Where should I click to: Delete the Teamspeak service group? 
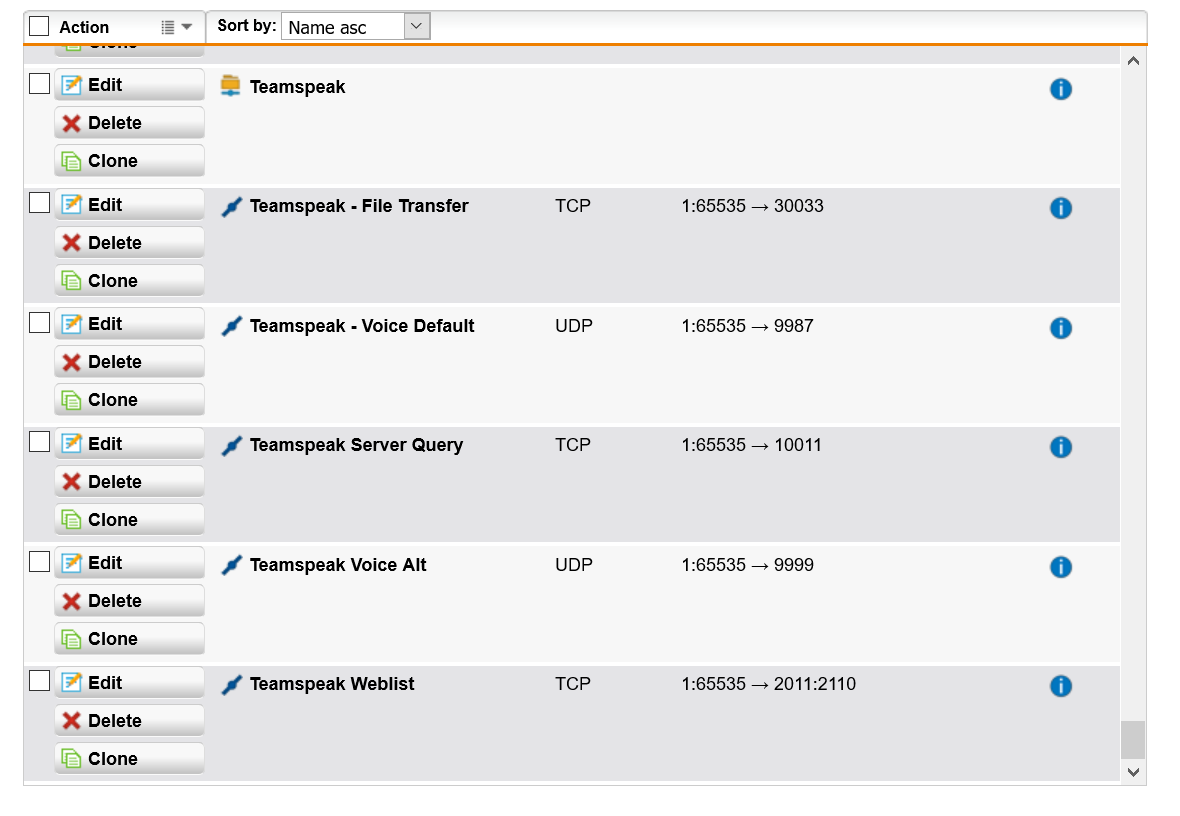click(129, 123)
